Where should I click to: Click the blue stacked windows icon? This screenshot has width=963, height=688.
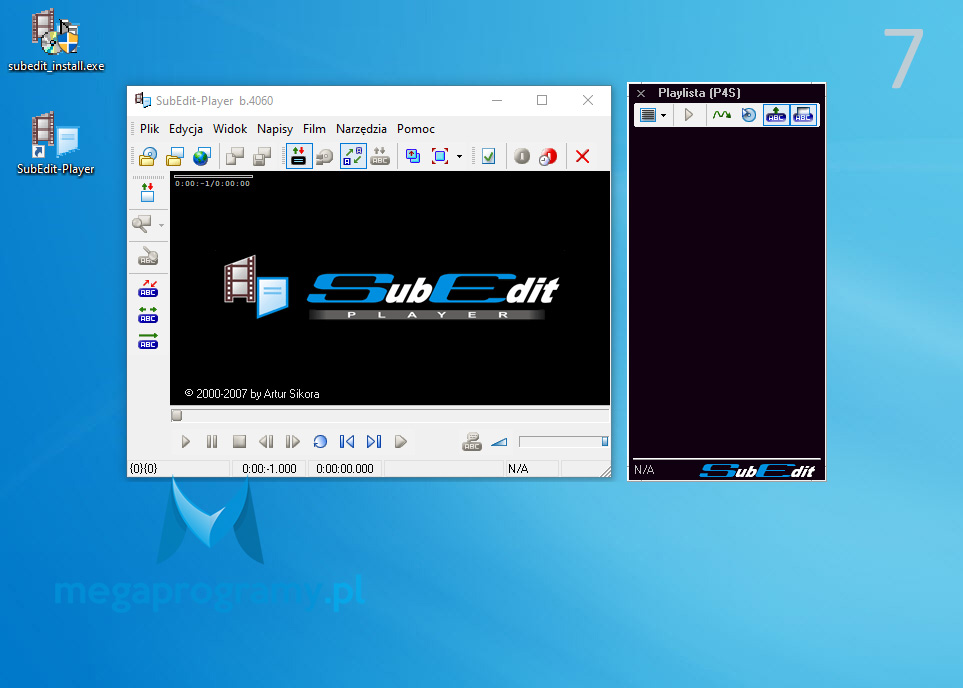click(x=413, y=157)
